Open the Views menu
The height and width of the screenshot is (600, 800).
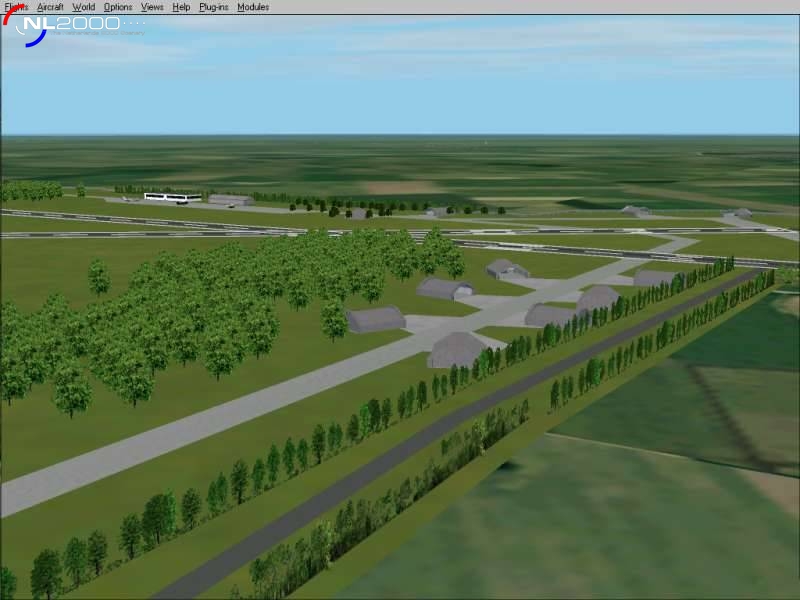(152, 7)
